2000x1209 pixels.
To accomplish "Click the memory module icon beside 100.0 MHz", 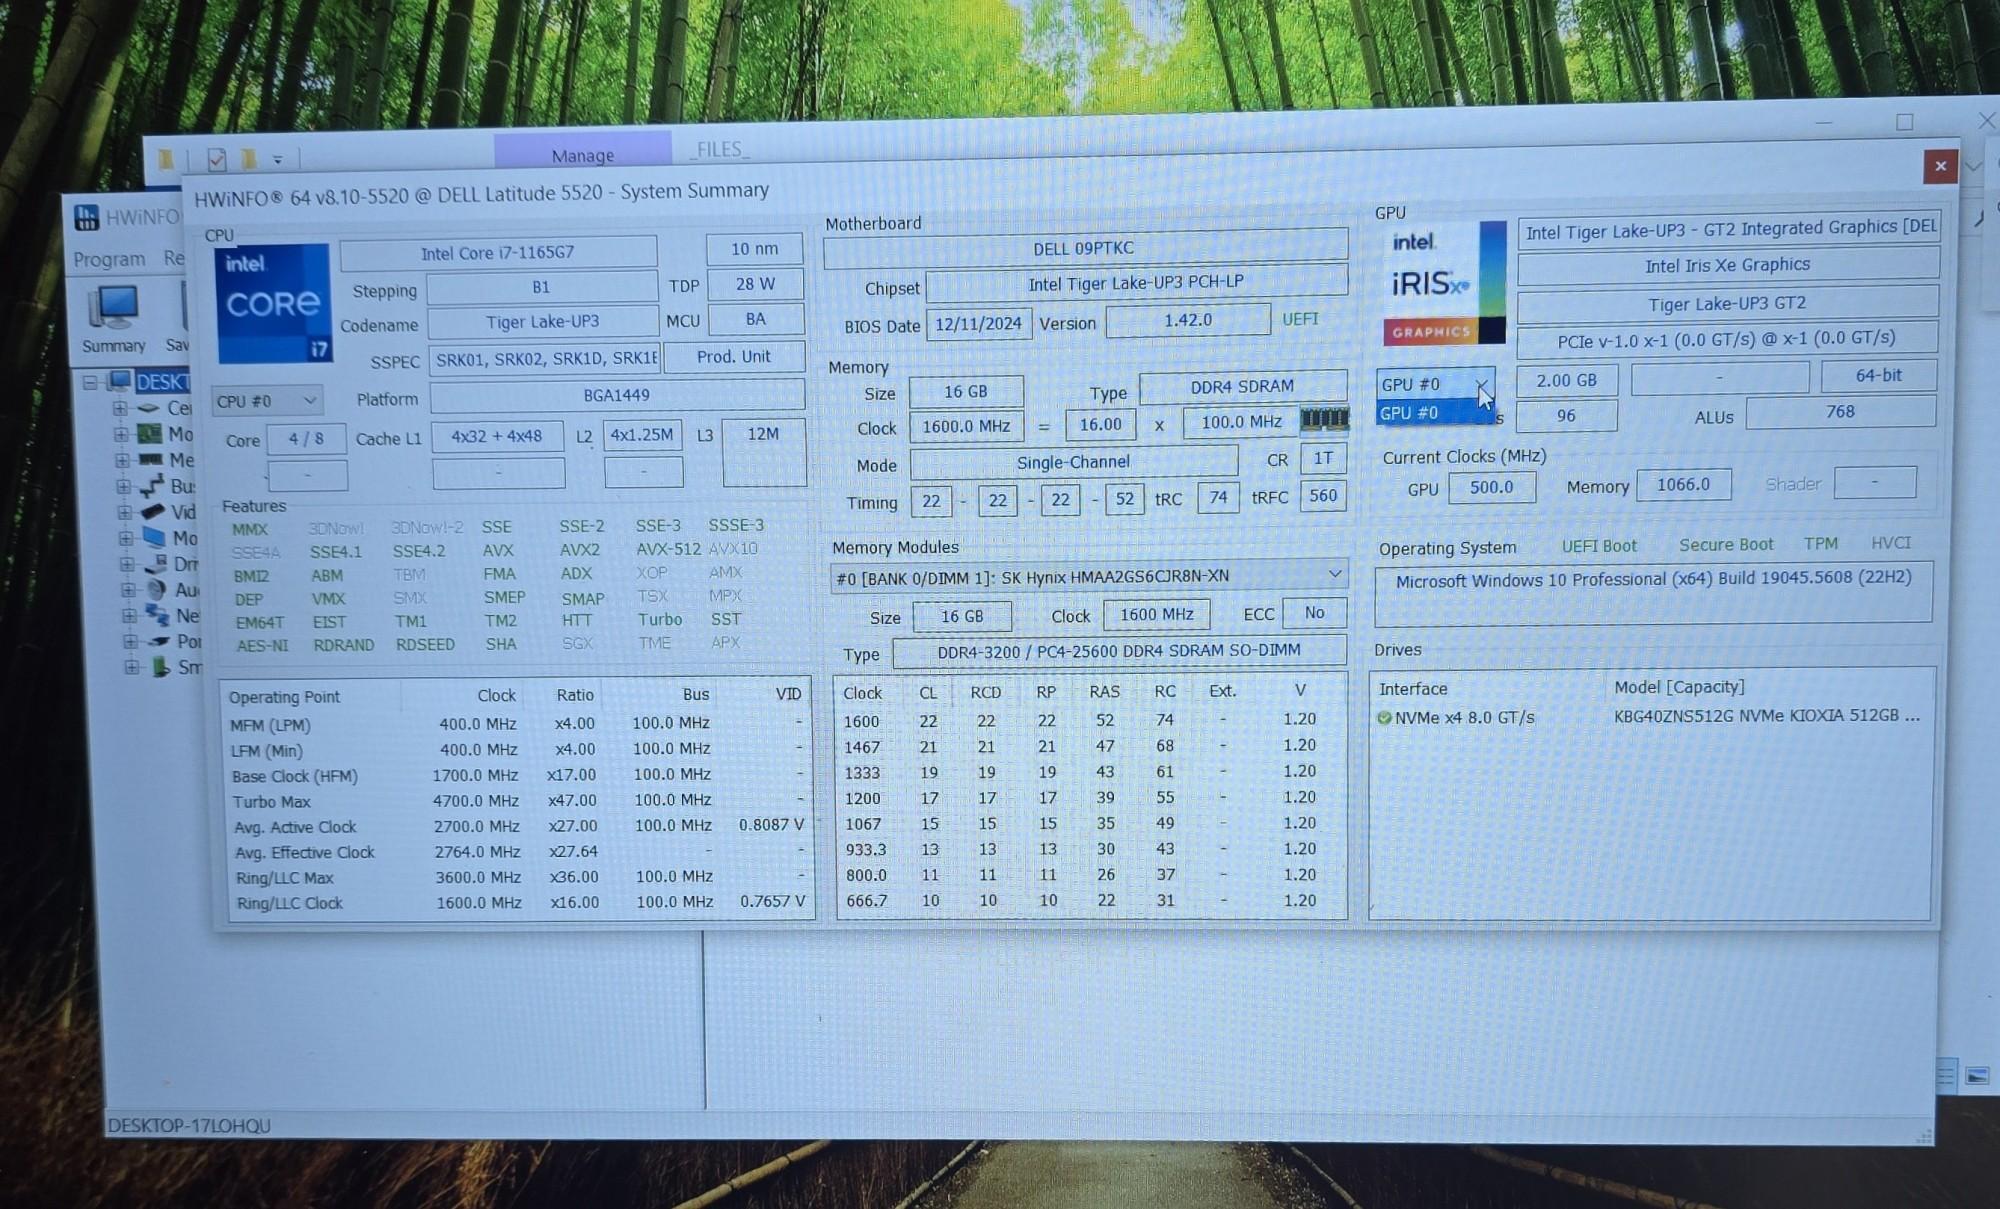I will (x=1324, y=419).
